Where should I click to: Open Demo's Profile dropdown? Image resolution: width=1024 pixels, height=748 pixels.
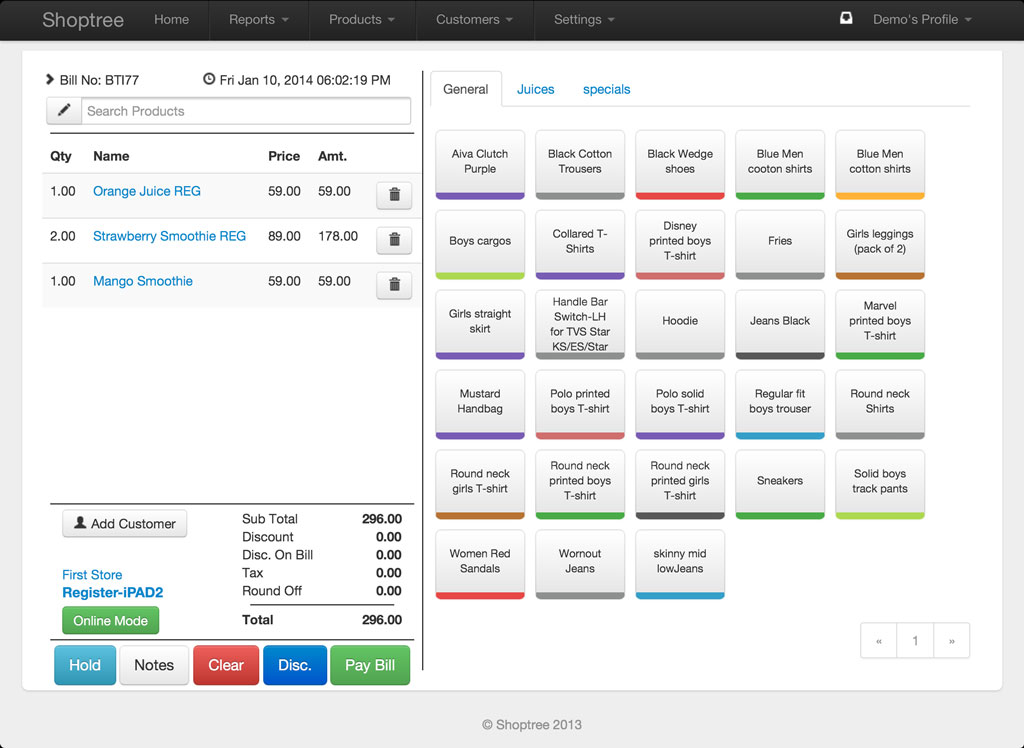click(922, 20)
